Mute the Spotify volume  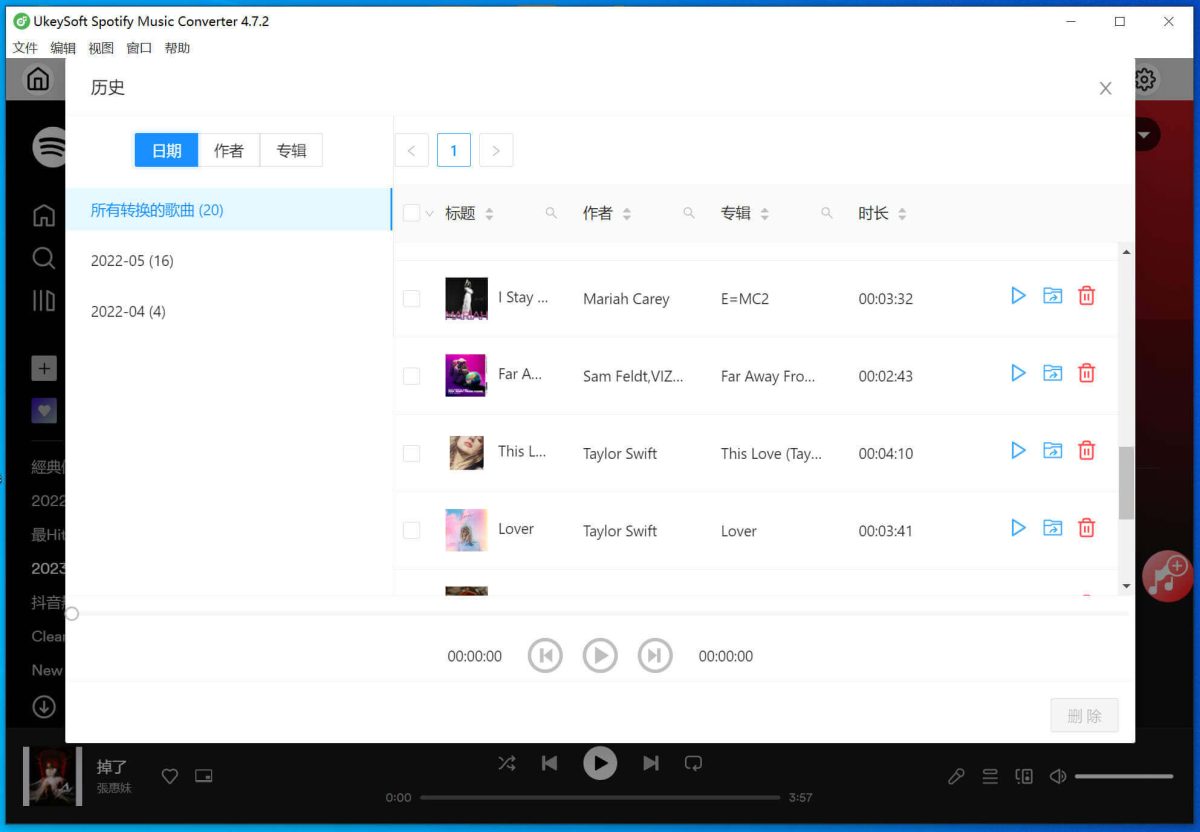pyautogui.click(x=1058, y=776)
